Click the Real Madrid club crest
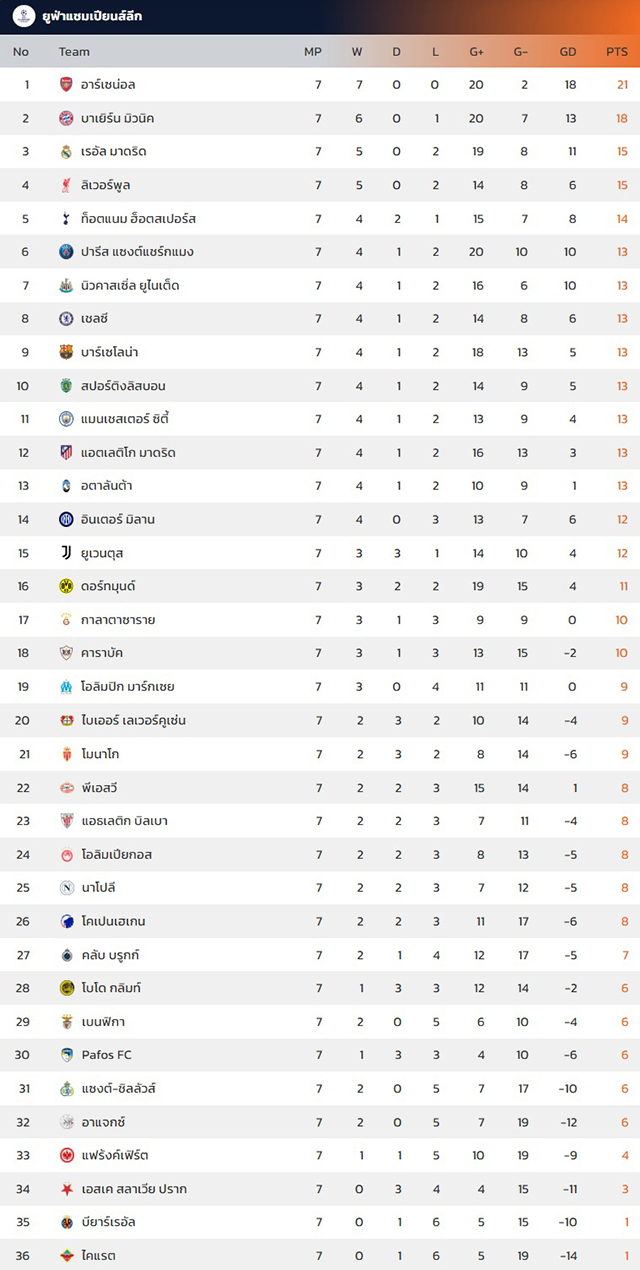 [x=66, y=152]
